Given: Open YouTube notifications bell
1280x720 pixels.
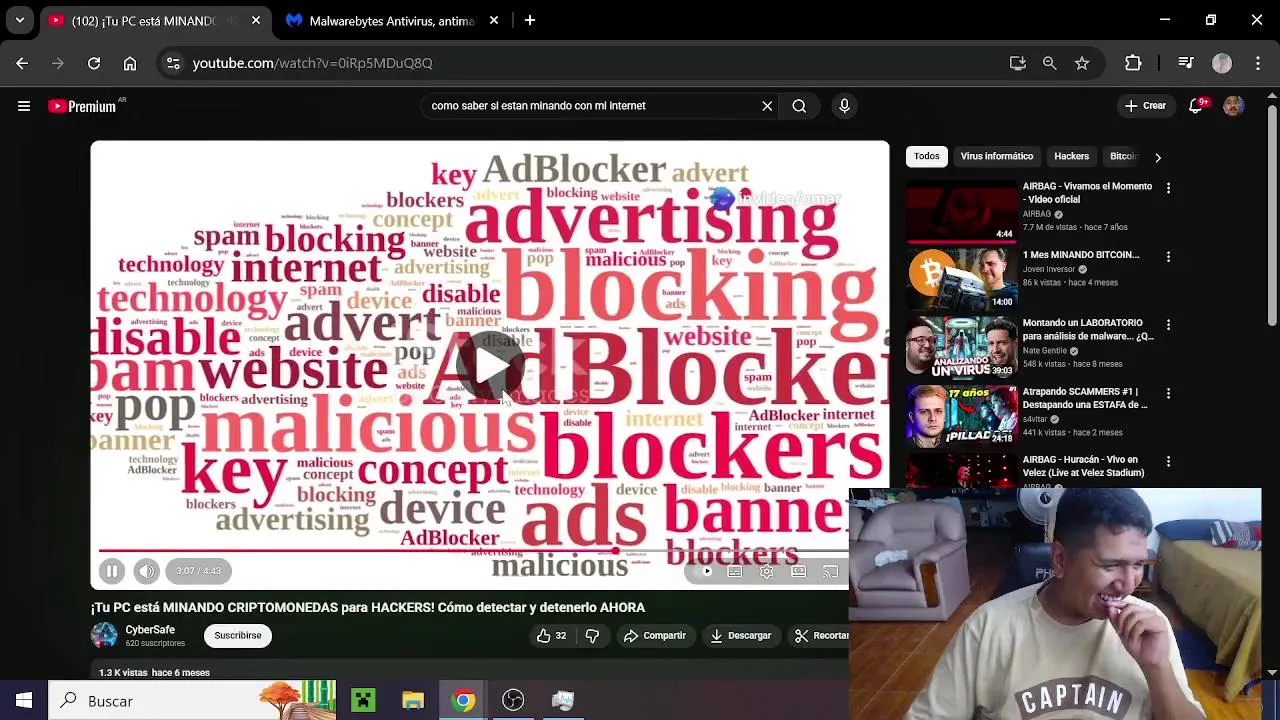Looking at the screenshot, I should point(1196,106).
